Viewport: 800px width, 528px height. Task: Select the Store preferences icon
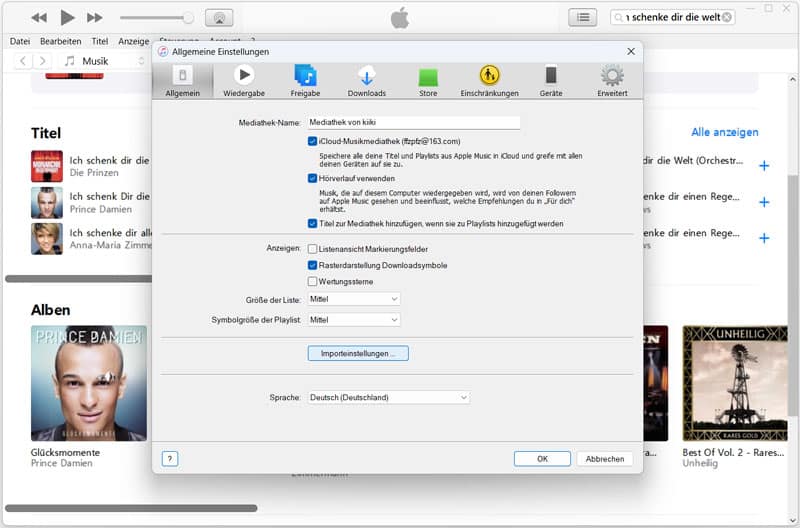click(x=428, y=76)
